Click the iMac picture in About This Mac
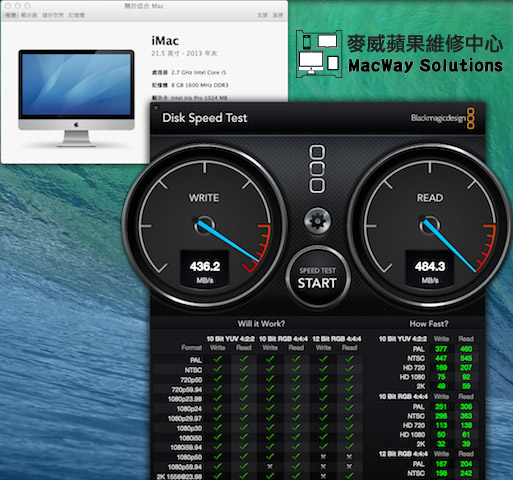 (76, 98)
